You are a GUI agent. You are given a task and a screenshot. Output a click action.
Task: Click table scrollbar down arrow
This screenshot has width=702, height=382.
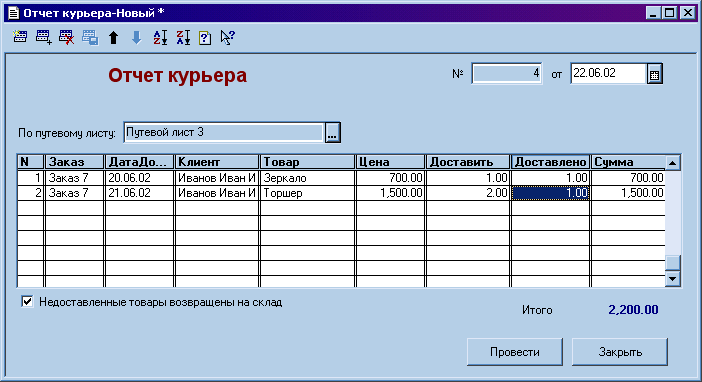[x=672, y=279]
